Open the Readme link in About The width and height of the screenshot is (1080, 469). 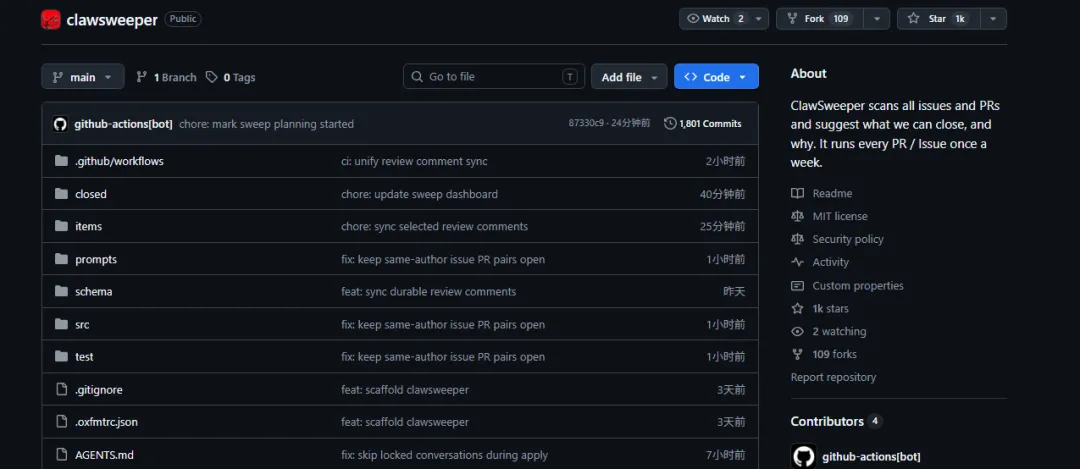coord(832,193)
